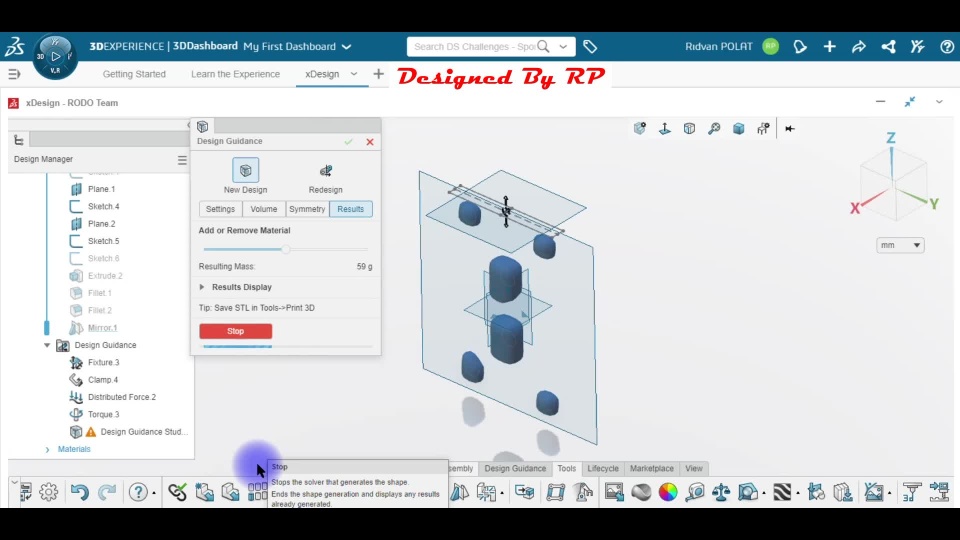
Task: Open bottom toolbar settings gear
Action: tap(48, 492)
